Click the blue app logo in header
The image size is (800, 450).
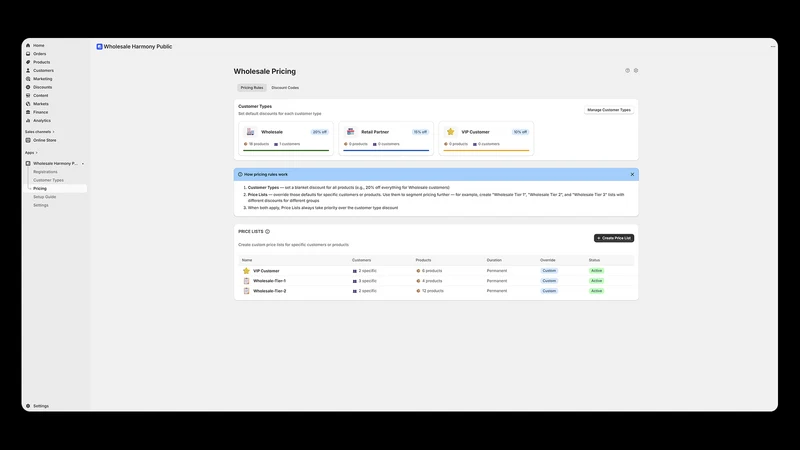click(99, 46)
